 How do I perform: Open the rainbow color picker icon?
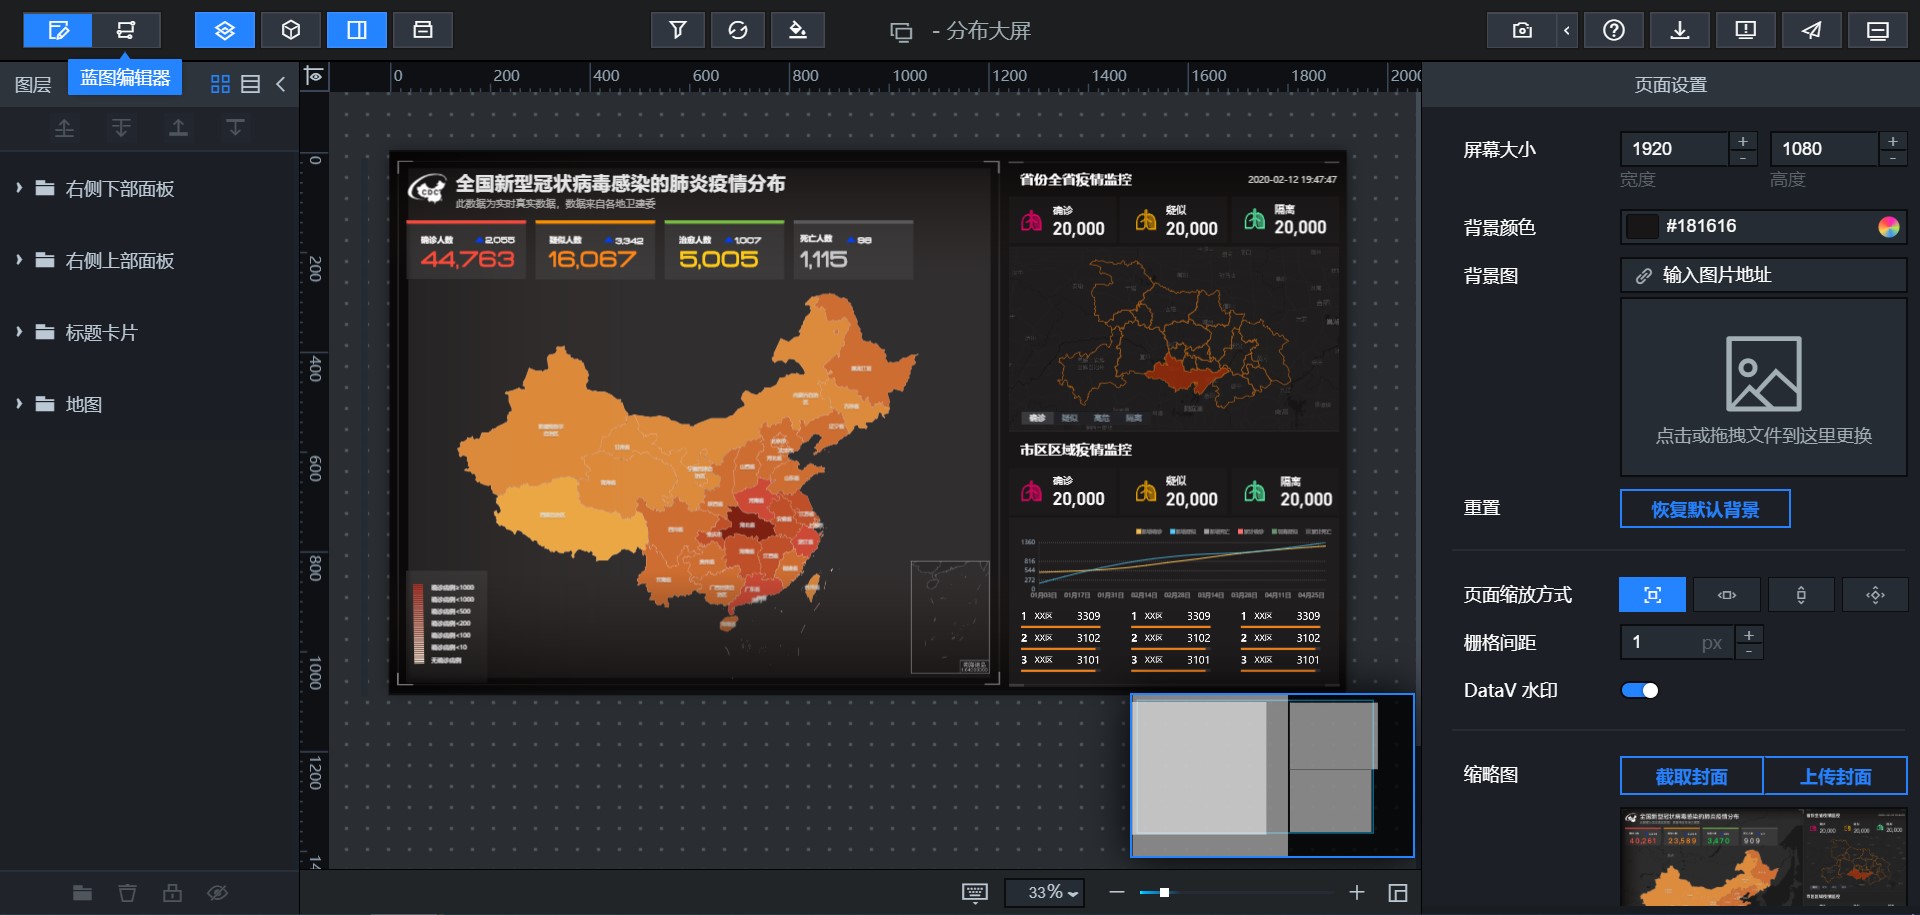(1889, 227)
